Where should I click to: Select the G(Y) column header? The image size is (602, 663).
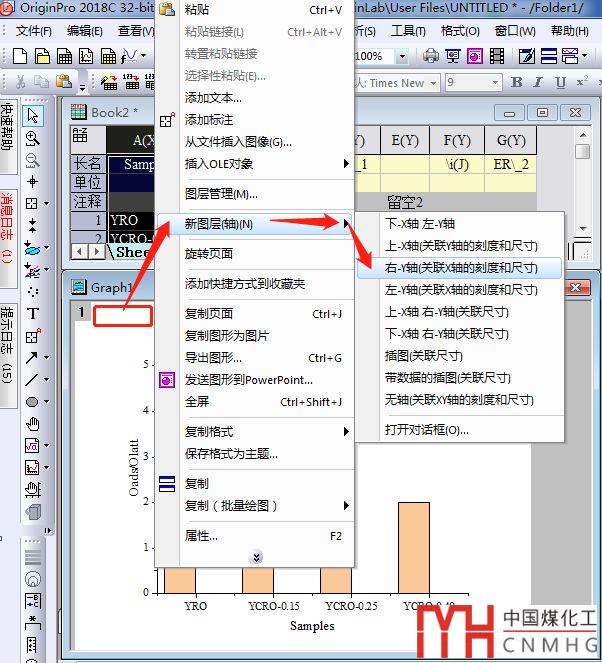pyautogui.click(x=511, y=140)
